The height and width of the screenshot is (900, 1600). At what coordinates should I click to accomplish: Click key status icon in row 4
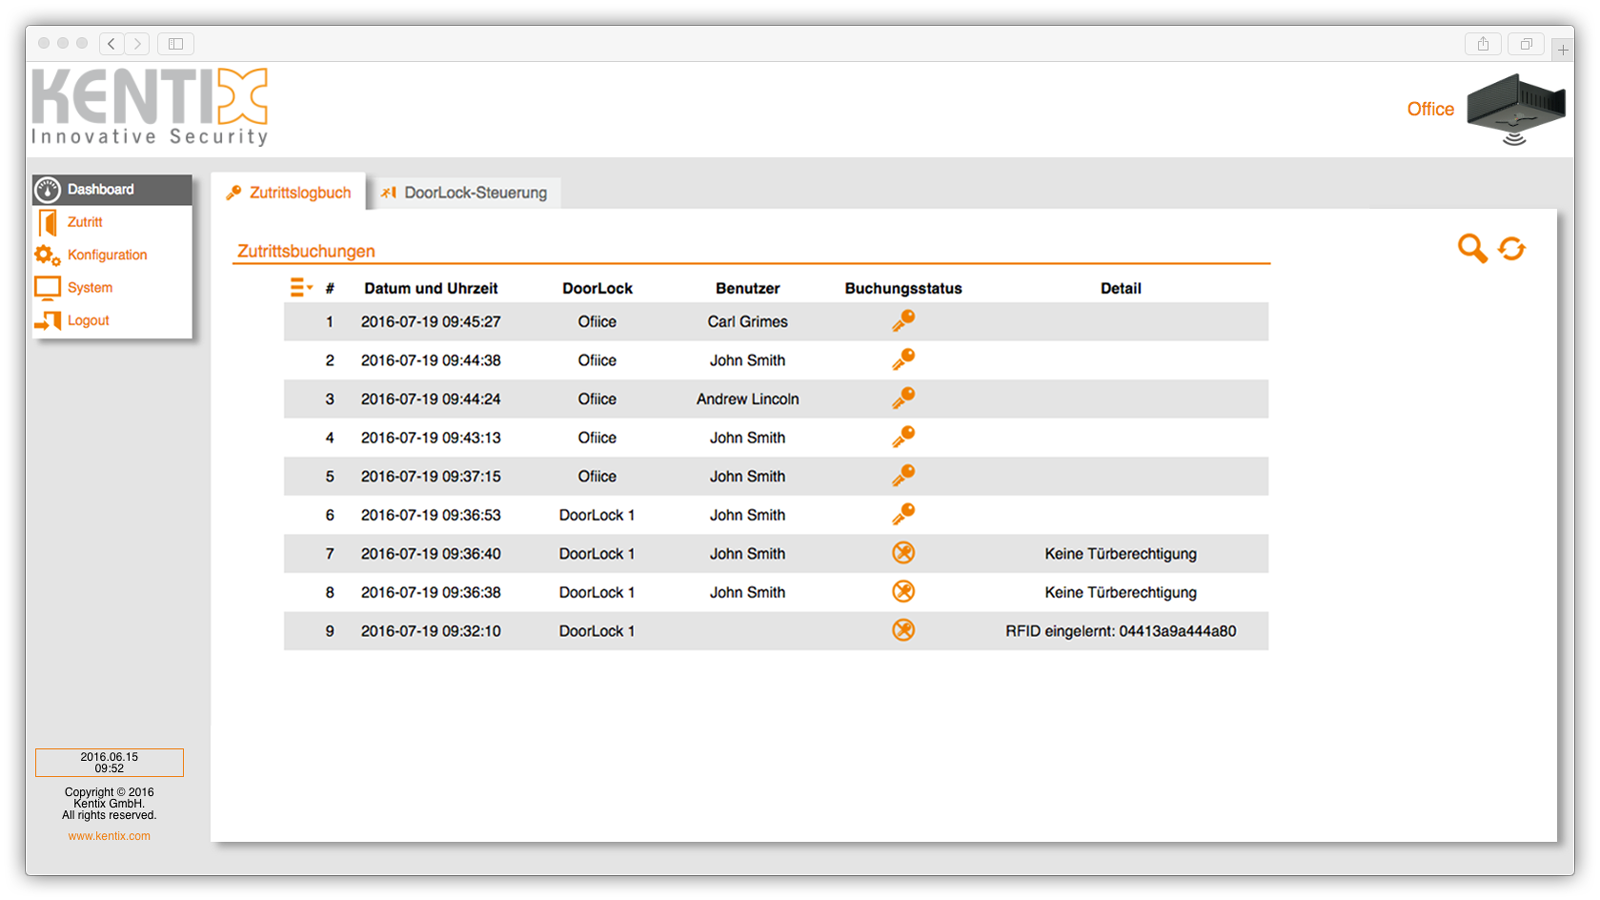(x=903, y=437)
